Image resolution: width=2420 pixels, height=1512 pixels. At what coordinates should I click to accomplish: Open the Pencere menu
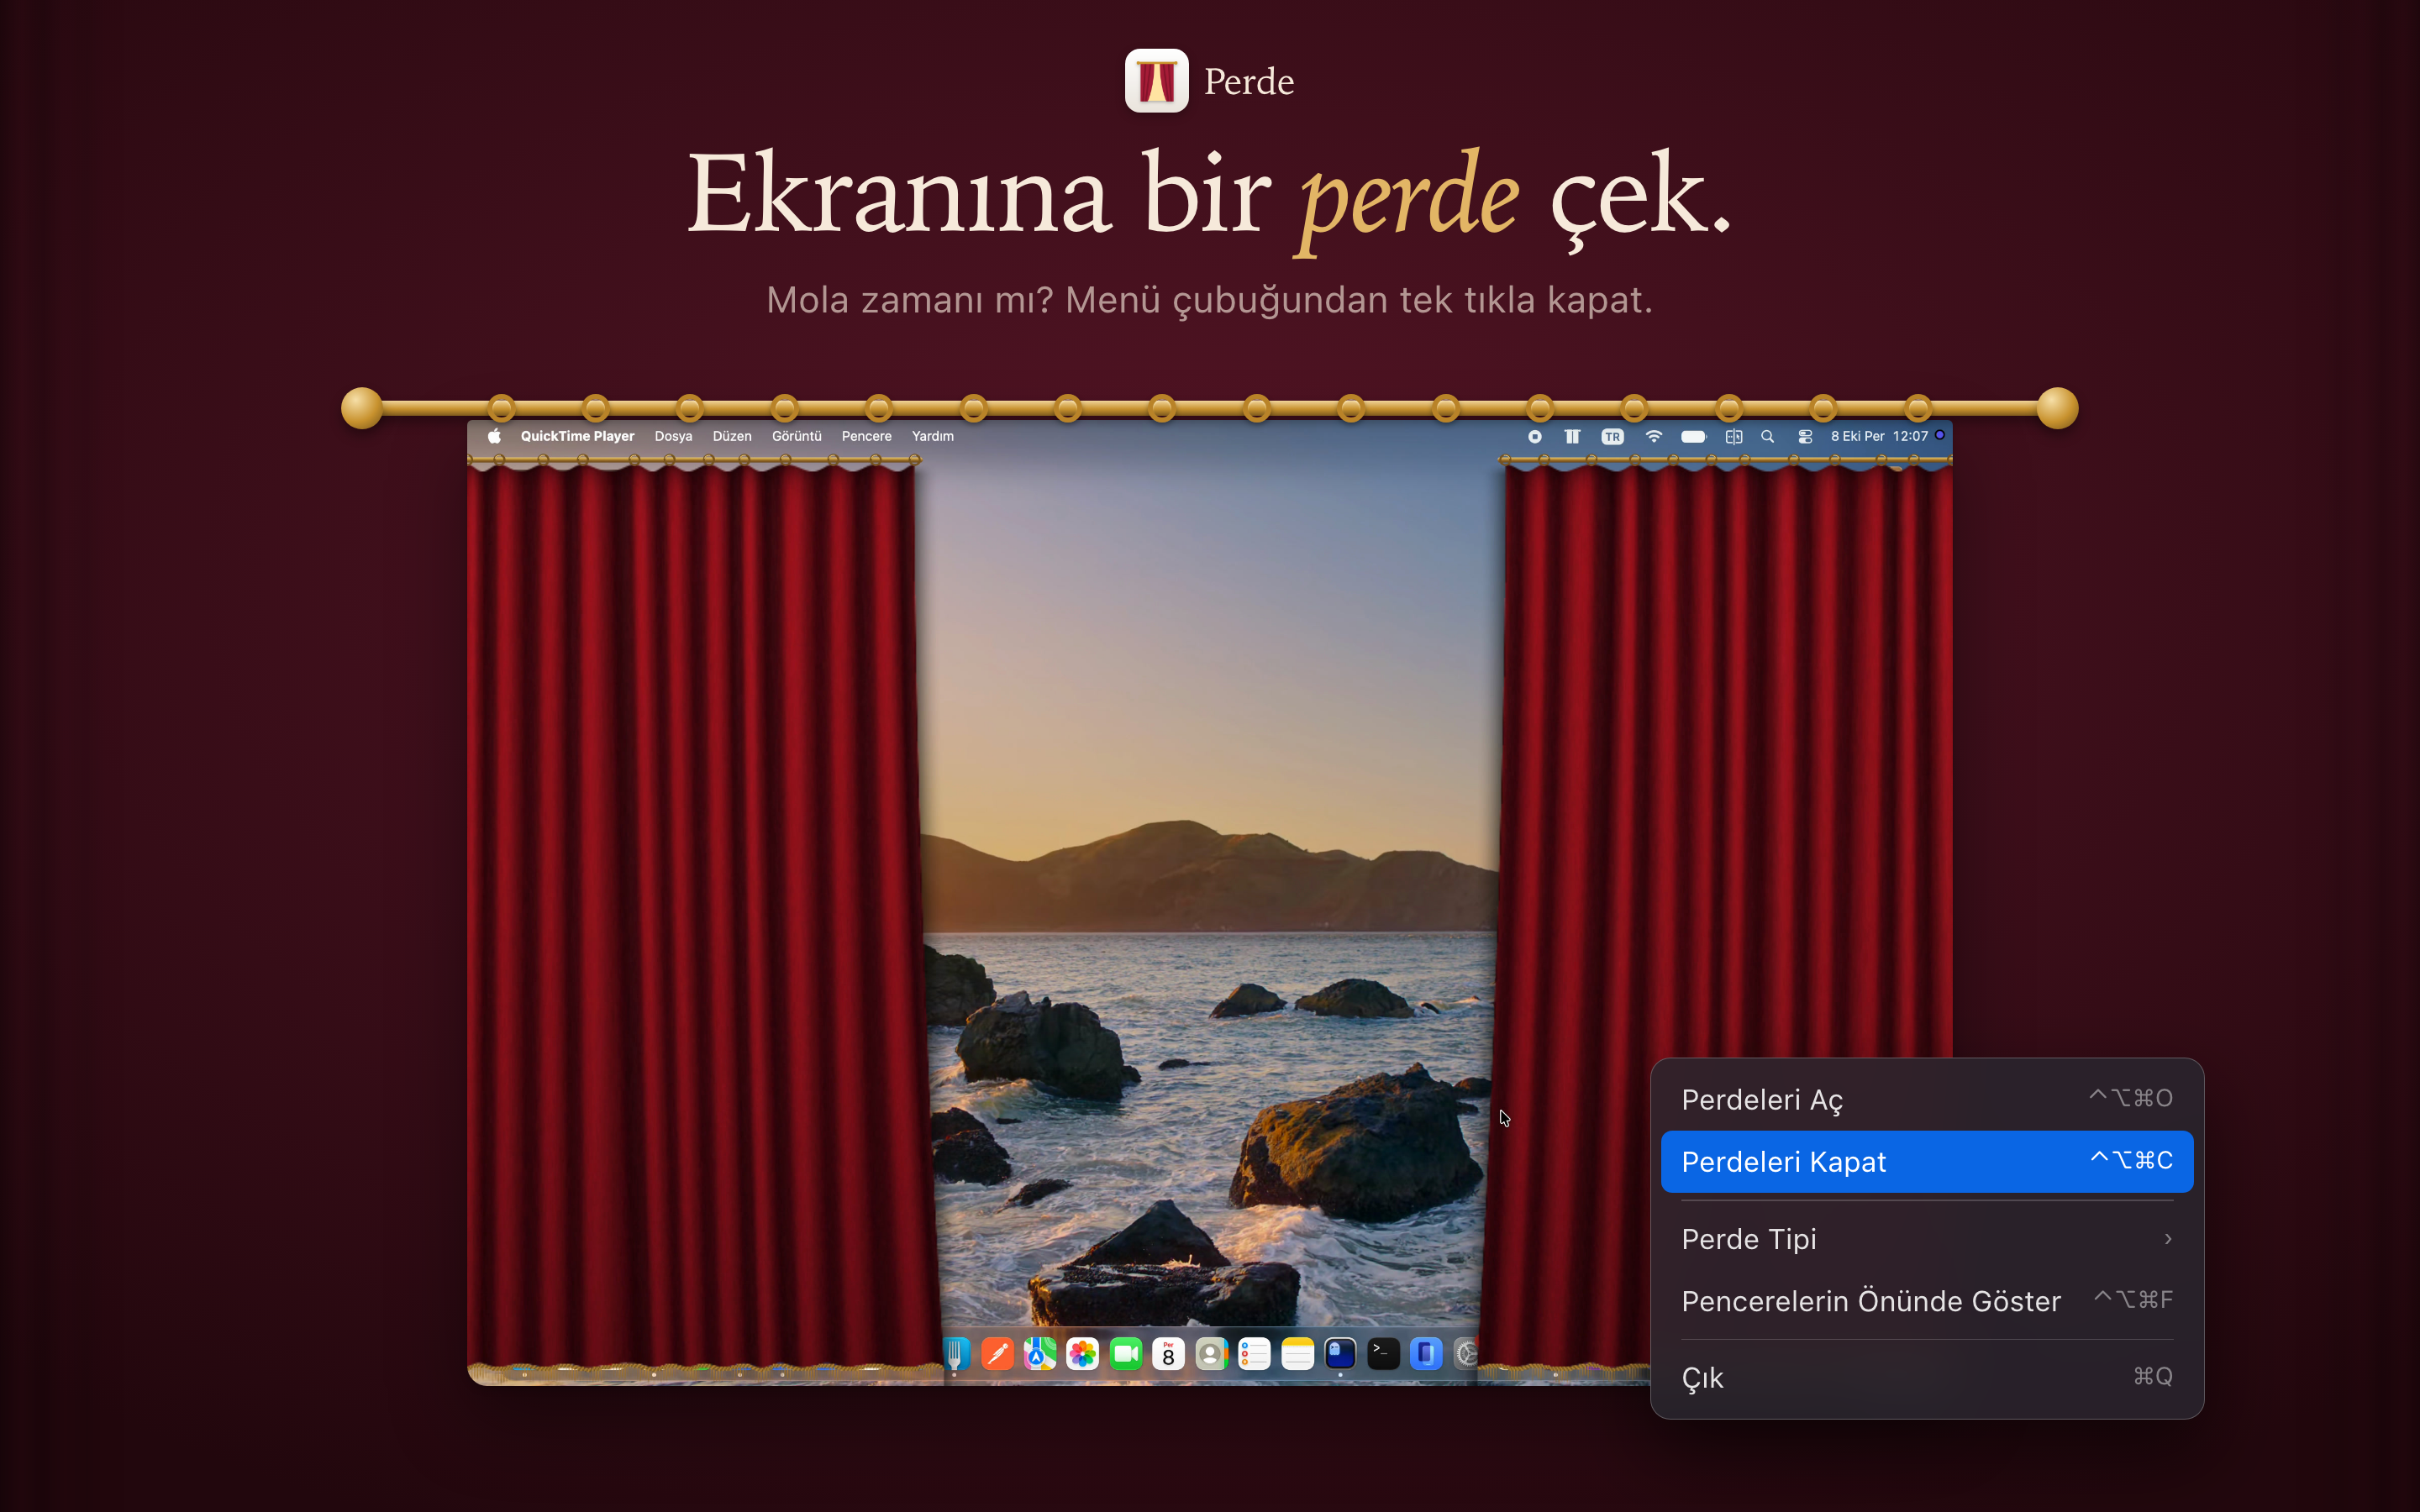pyautogui.click(x=866, y=436)
